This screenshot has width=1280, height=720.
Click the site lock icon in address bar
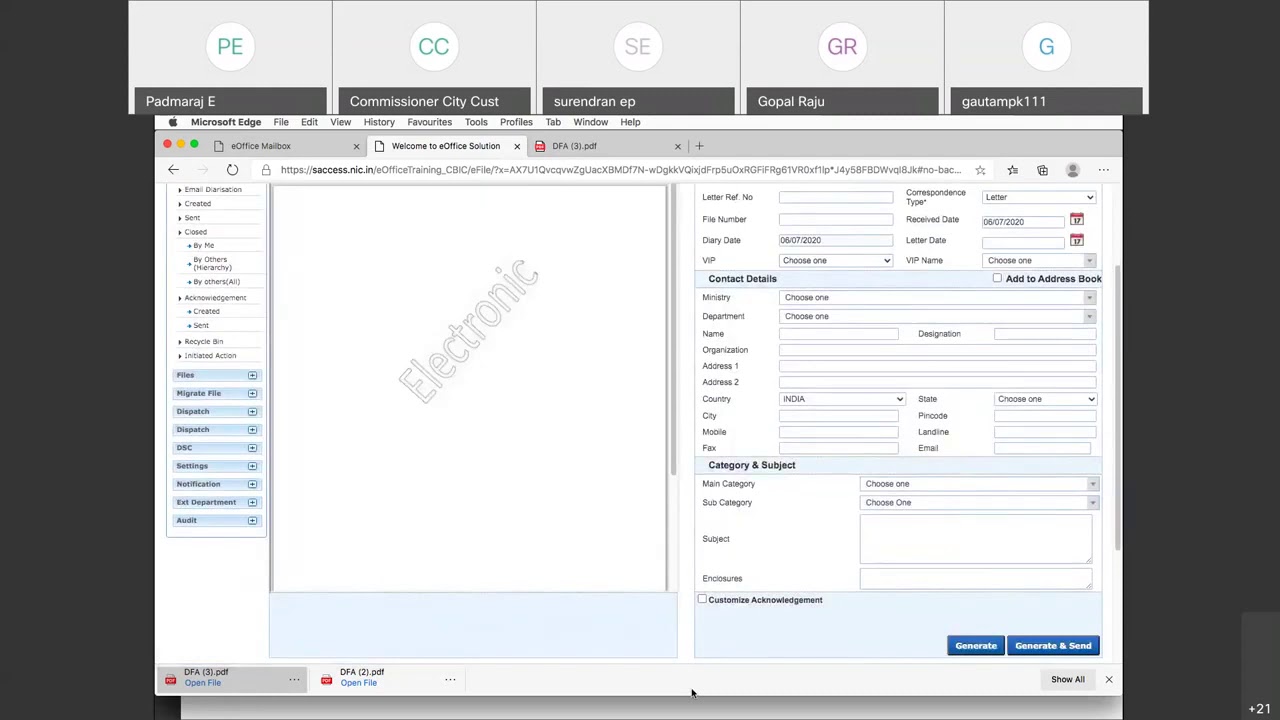[x=266, y=170]
